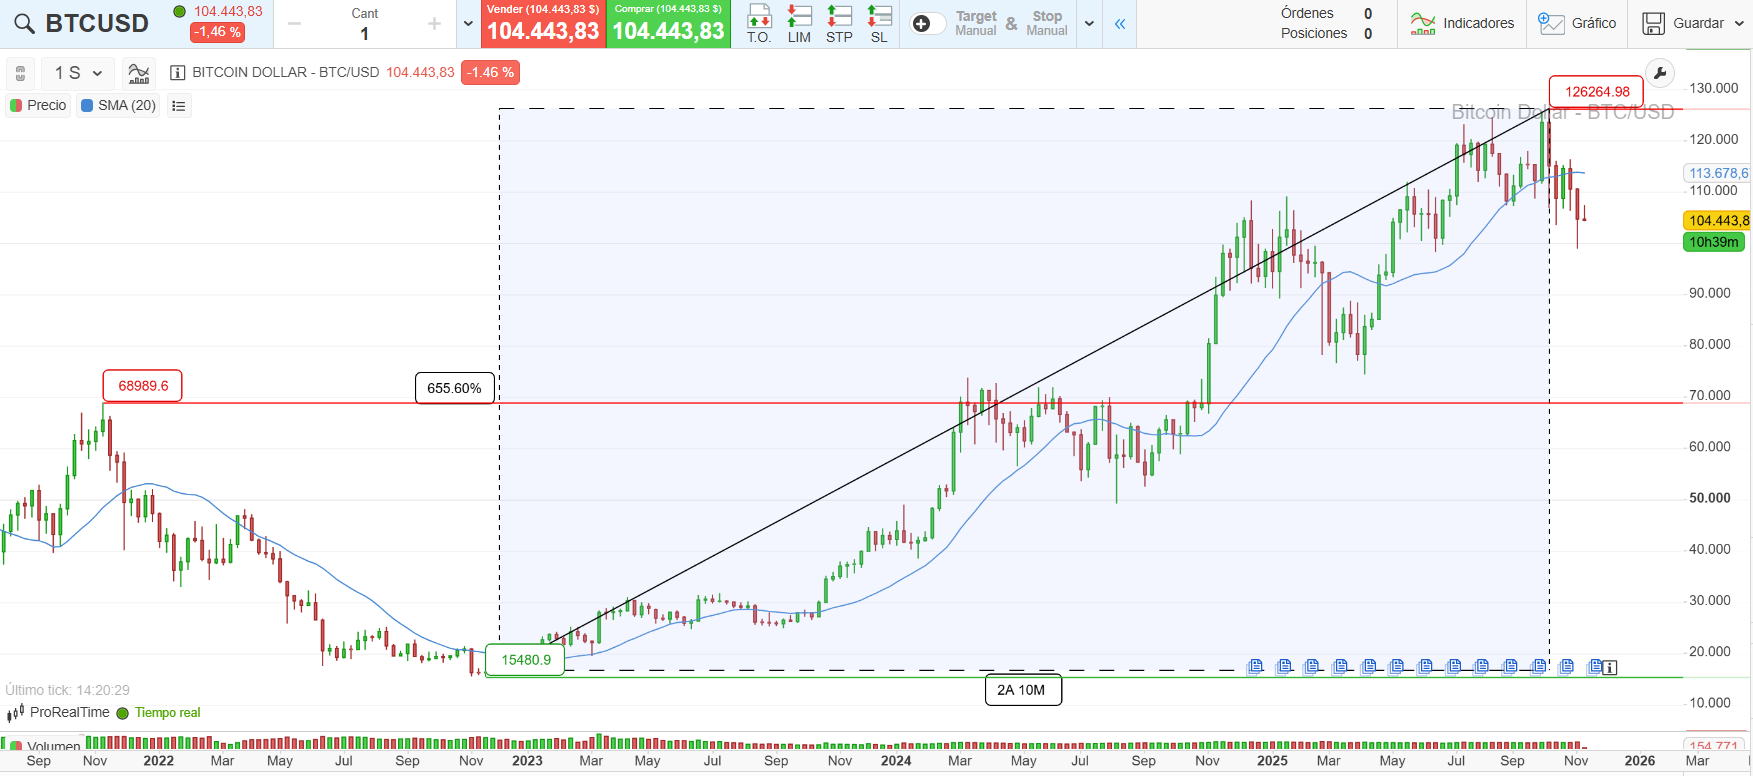The height and width of the screenshot is (776, 1753).
Task: Open the indicator list icon next to SMA (20)
Action: [x=179, y=106]
